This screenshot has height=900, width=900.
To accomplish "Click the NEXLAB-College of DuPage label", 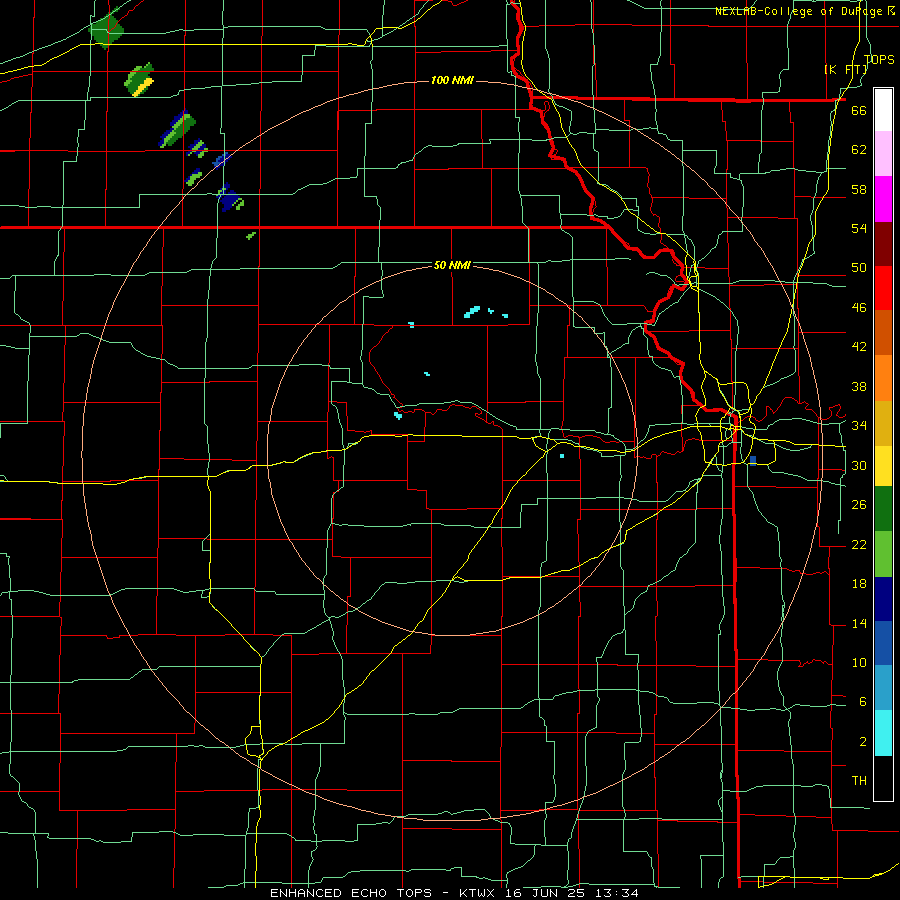I will [800, 11].
